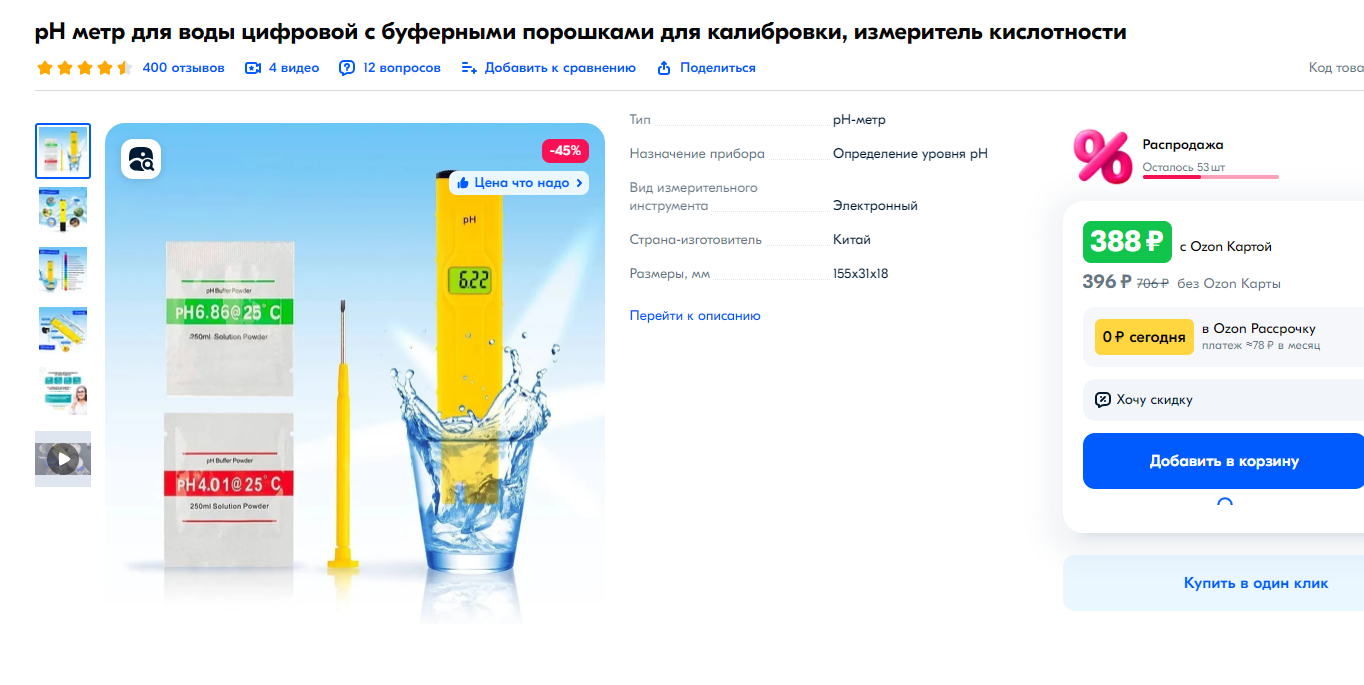Click the question bubble icon beside 12 вопросов
This screenshot has height=685, width=1364.
click(x=347, y=68)
